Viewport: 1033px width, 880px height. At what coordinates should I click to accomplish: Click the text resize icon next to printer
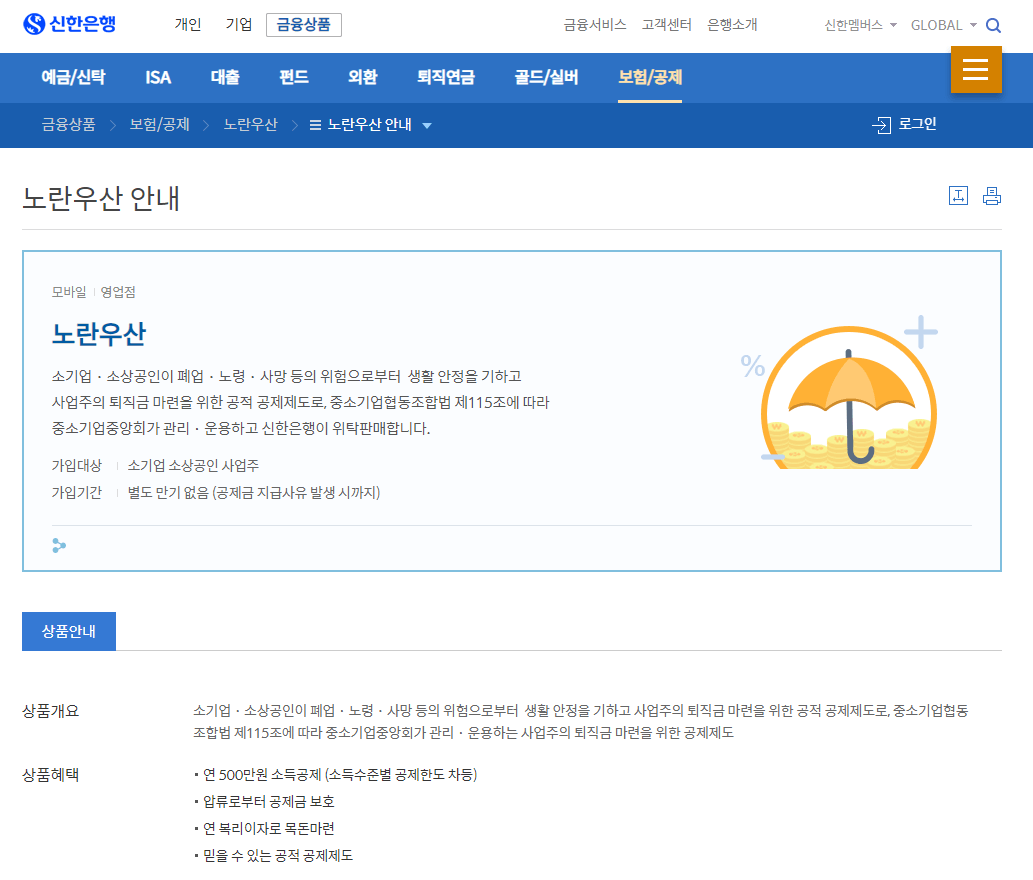coord(958,197)
